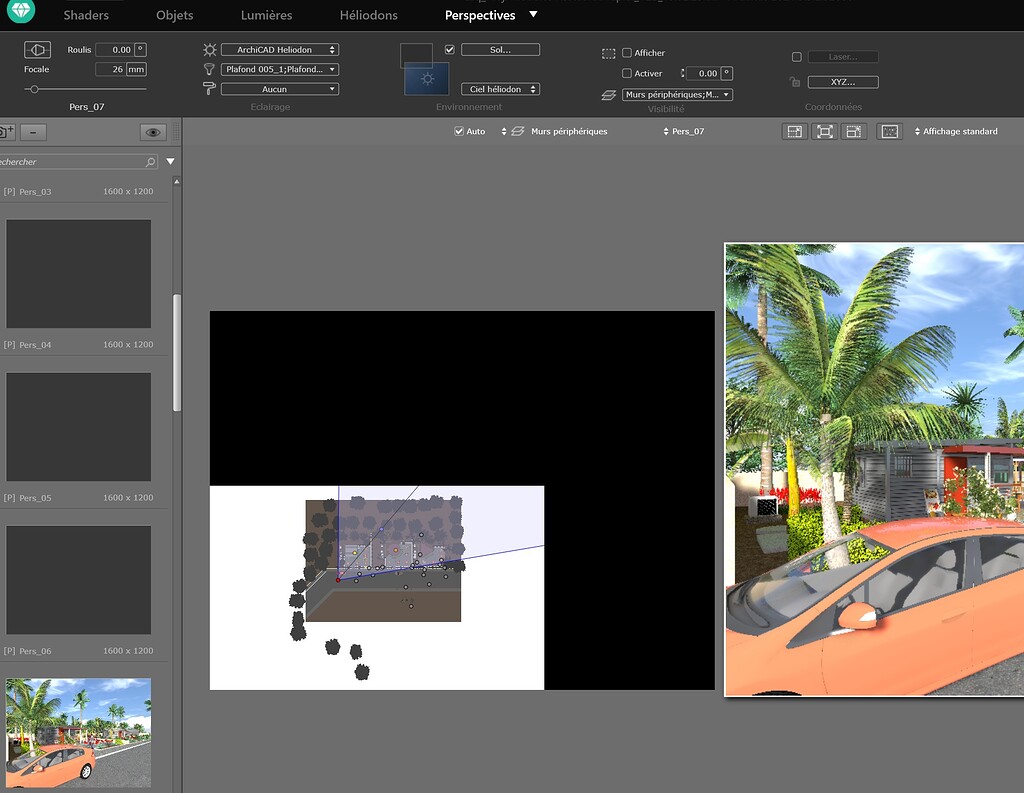This screenshot has width=1024, height=793.
Task: Select the Pers_06 view thumbnail
Action: [x=78, y=580]
